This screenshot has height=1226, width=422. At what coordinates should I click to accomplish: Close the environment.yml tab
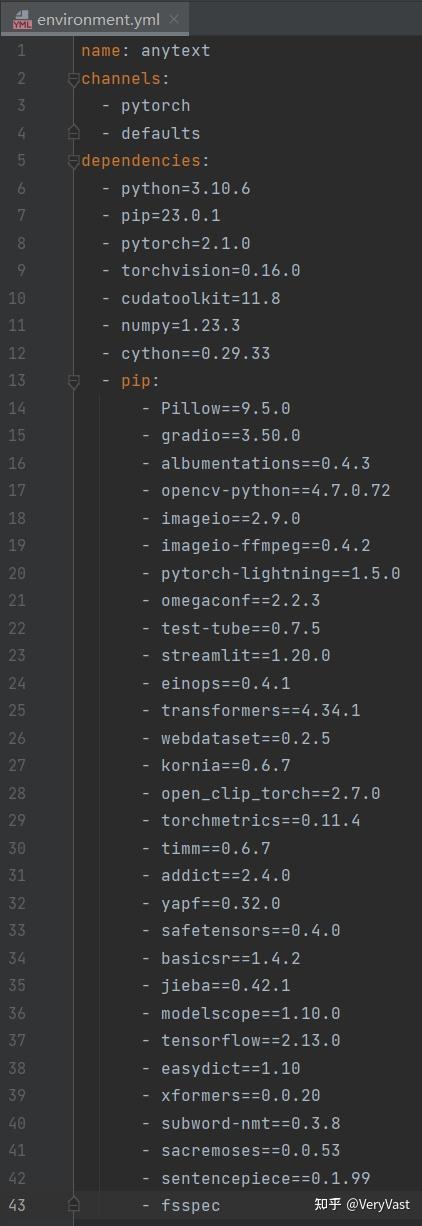pos(174,19)
